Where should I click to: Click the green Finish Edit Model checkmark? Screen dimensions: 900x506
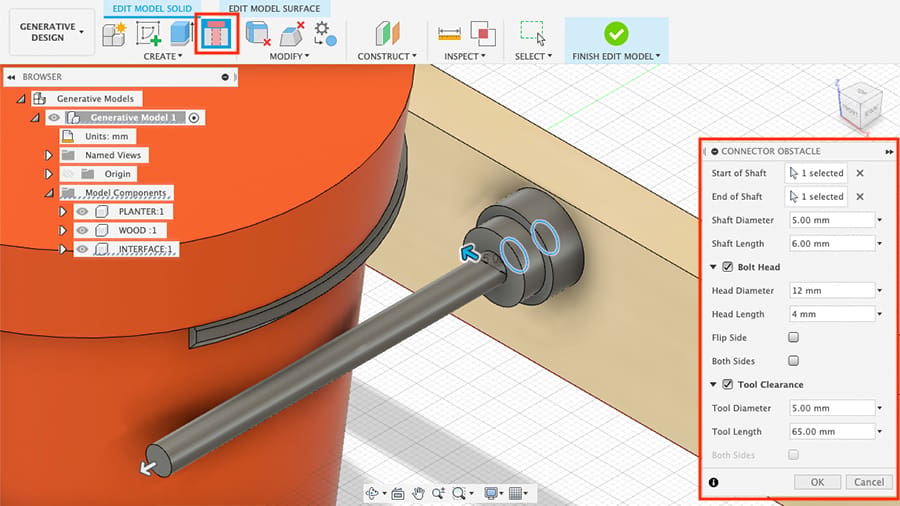[616, 34]
